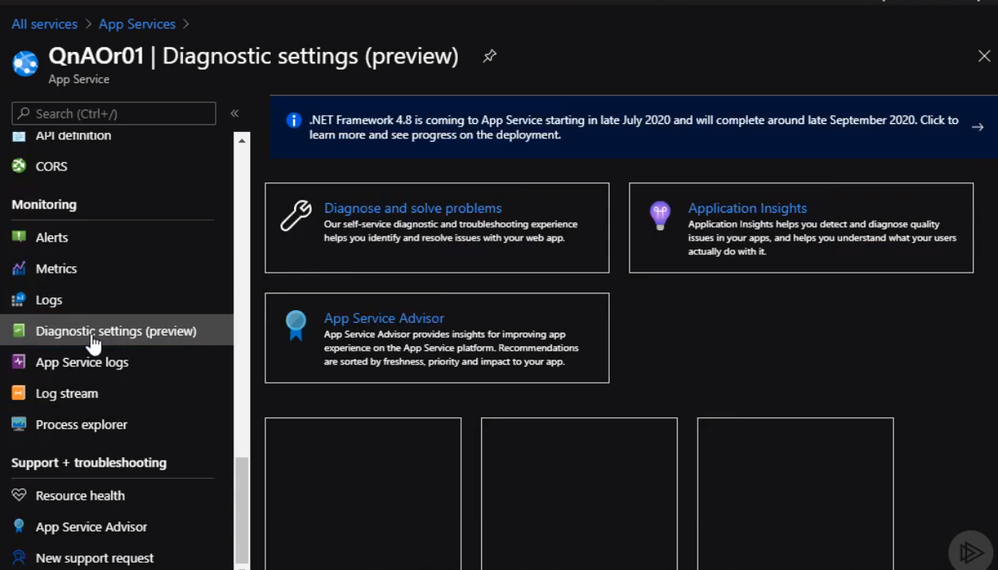998x570 pixels.
Task: Open the .NET Framework 4.8 notification banner
Action: 633,127
